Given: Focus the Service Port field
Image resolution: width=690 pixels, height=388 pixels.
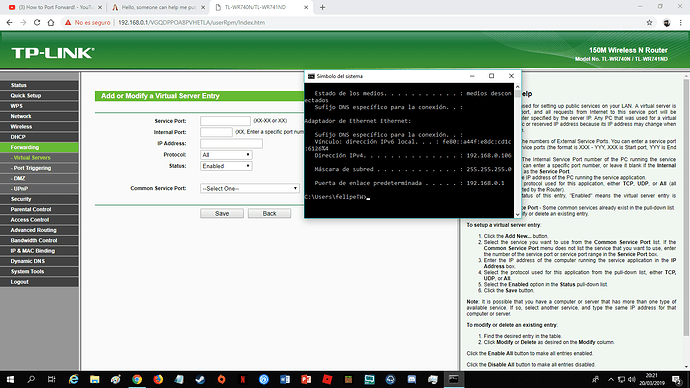Looking at the screenshot, I should point(225,121).
